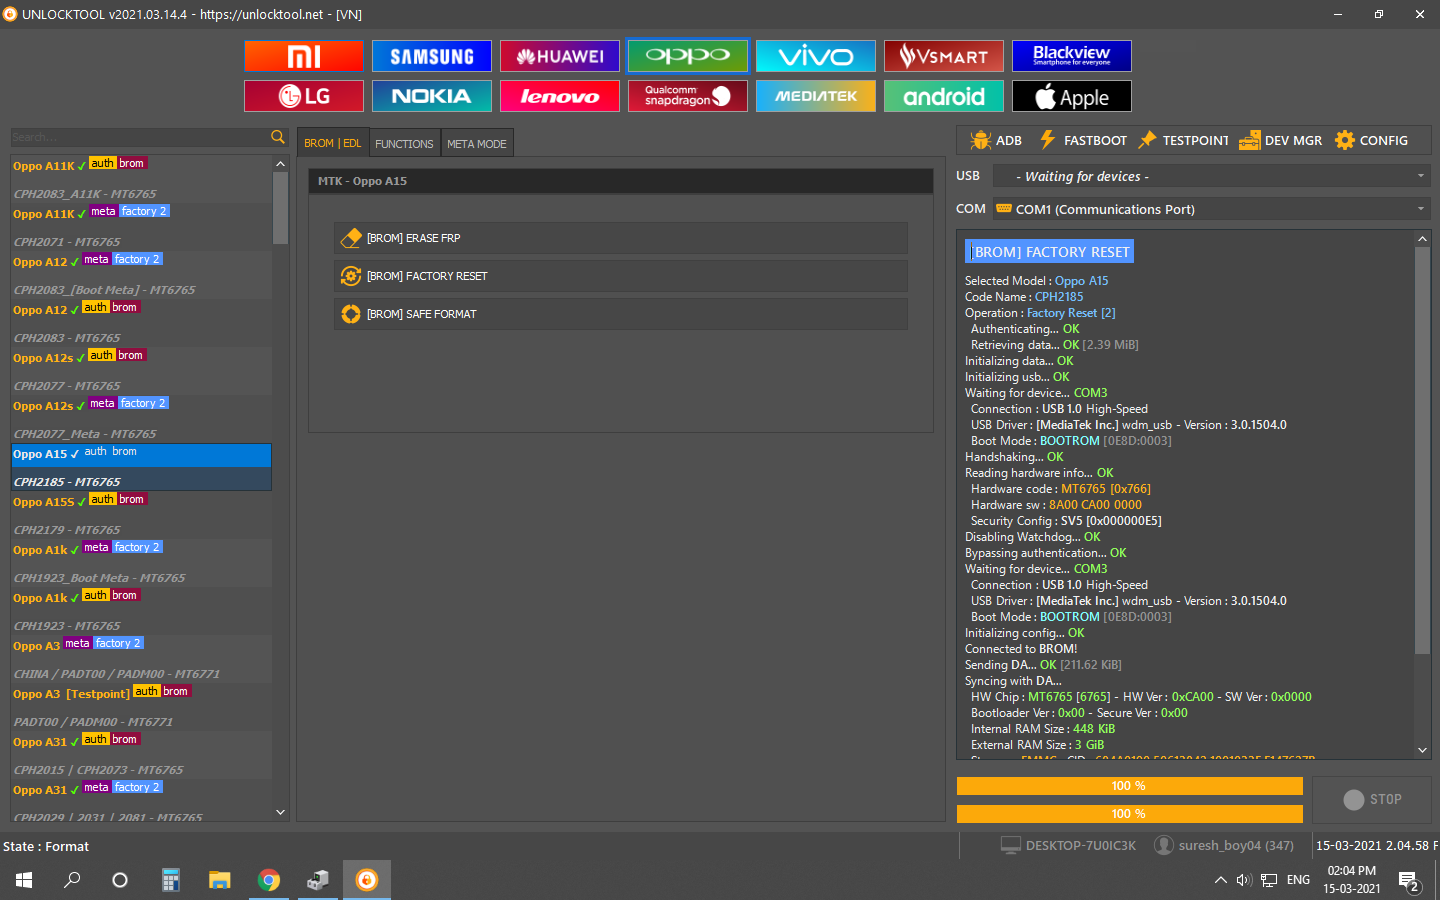The width and height of the screenshot is (1440, 900).
Task: Open Chrome from the taskbar
Action: (x=269, y=880)
